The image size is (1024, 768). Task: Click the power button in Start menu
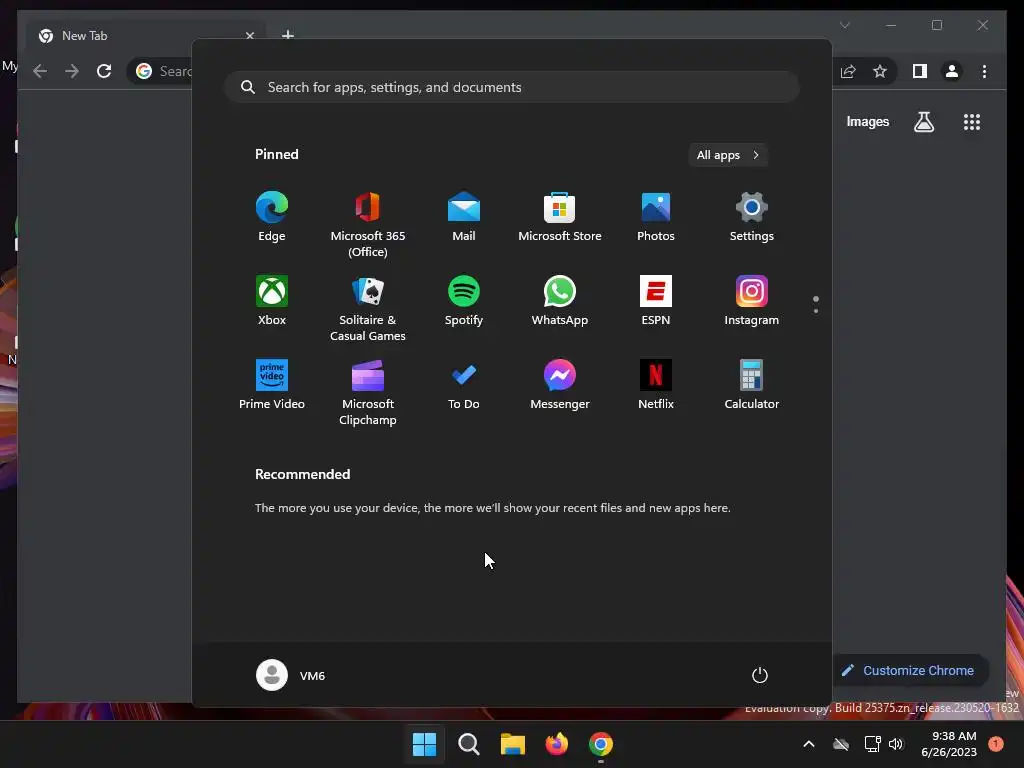(x=760, y=675)
